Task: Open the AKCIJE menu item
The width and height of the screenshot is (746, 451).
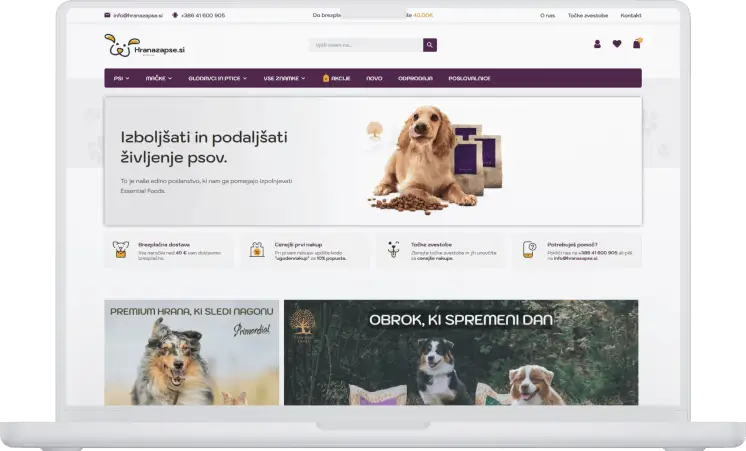Action: 336,78
